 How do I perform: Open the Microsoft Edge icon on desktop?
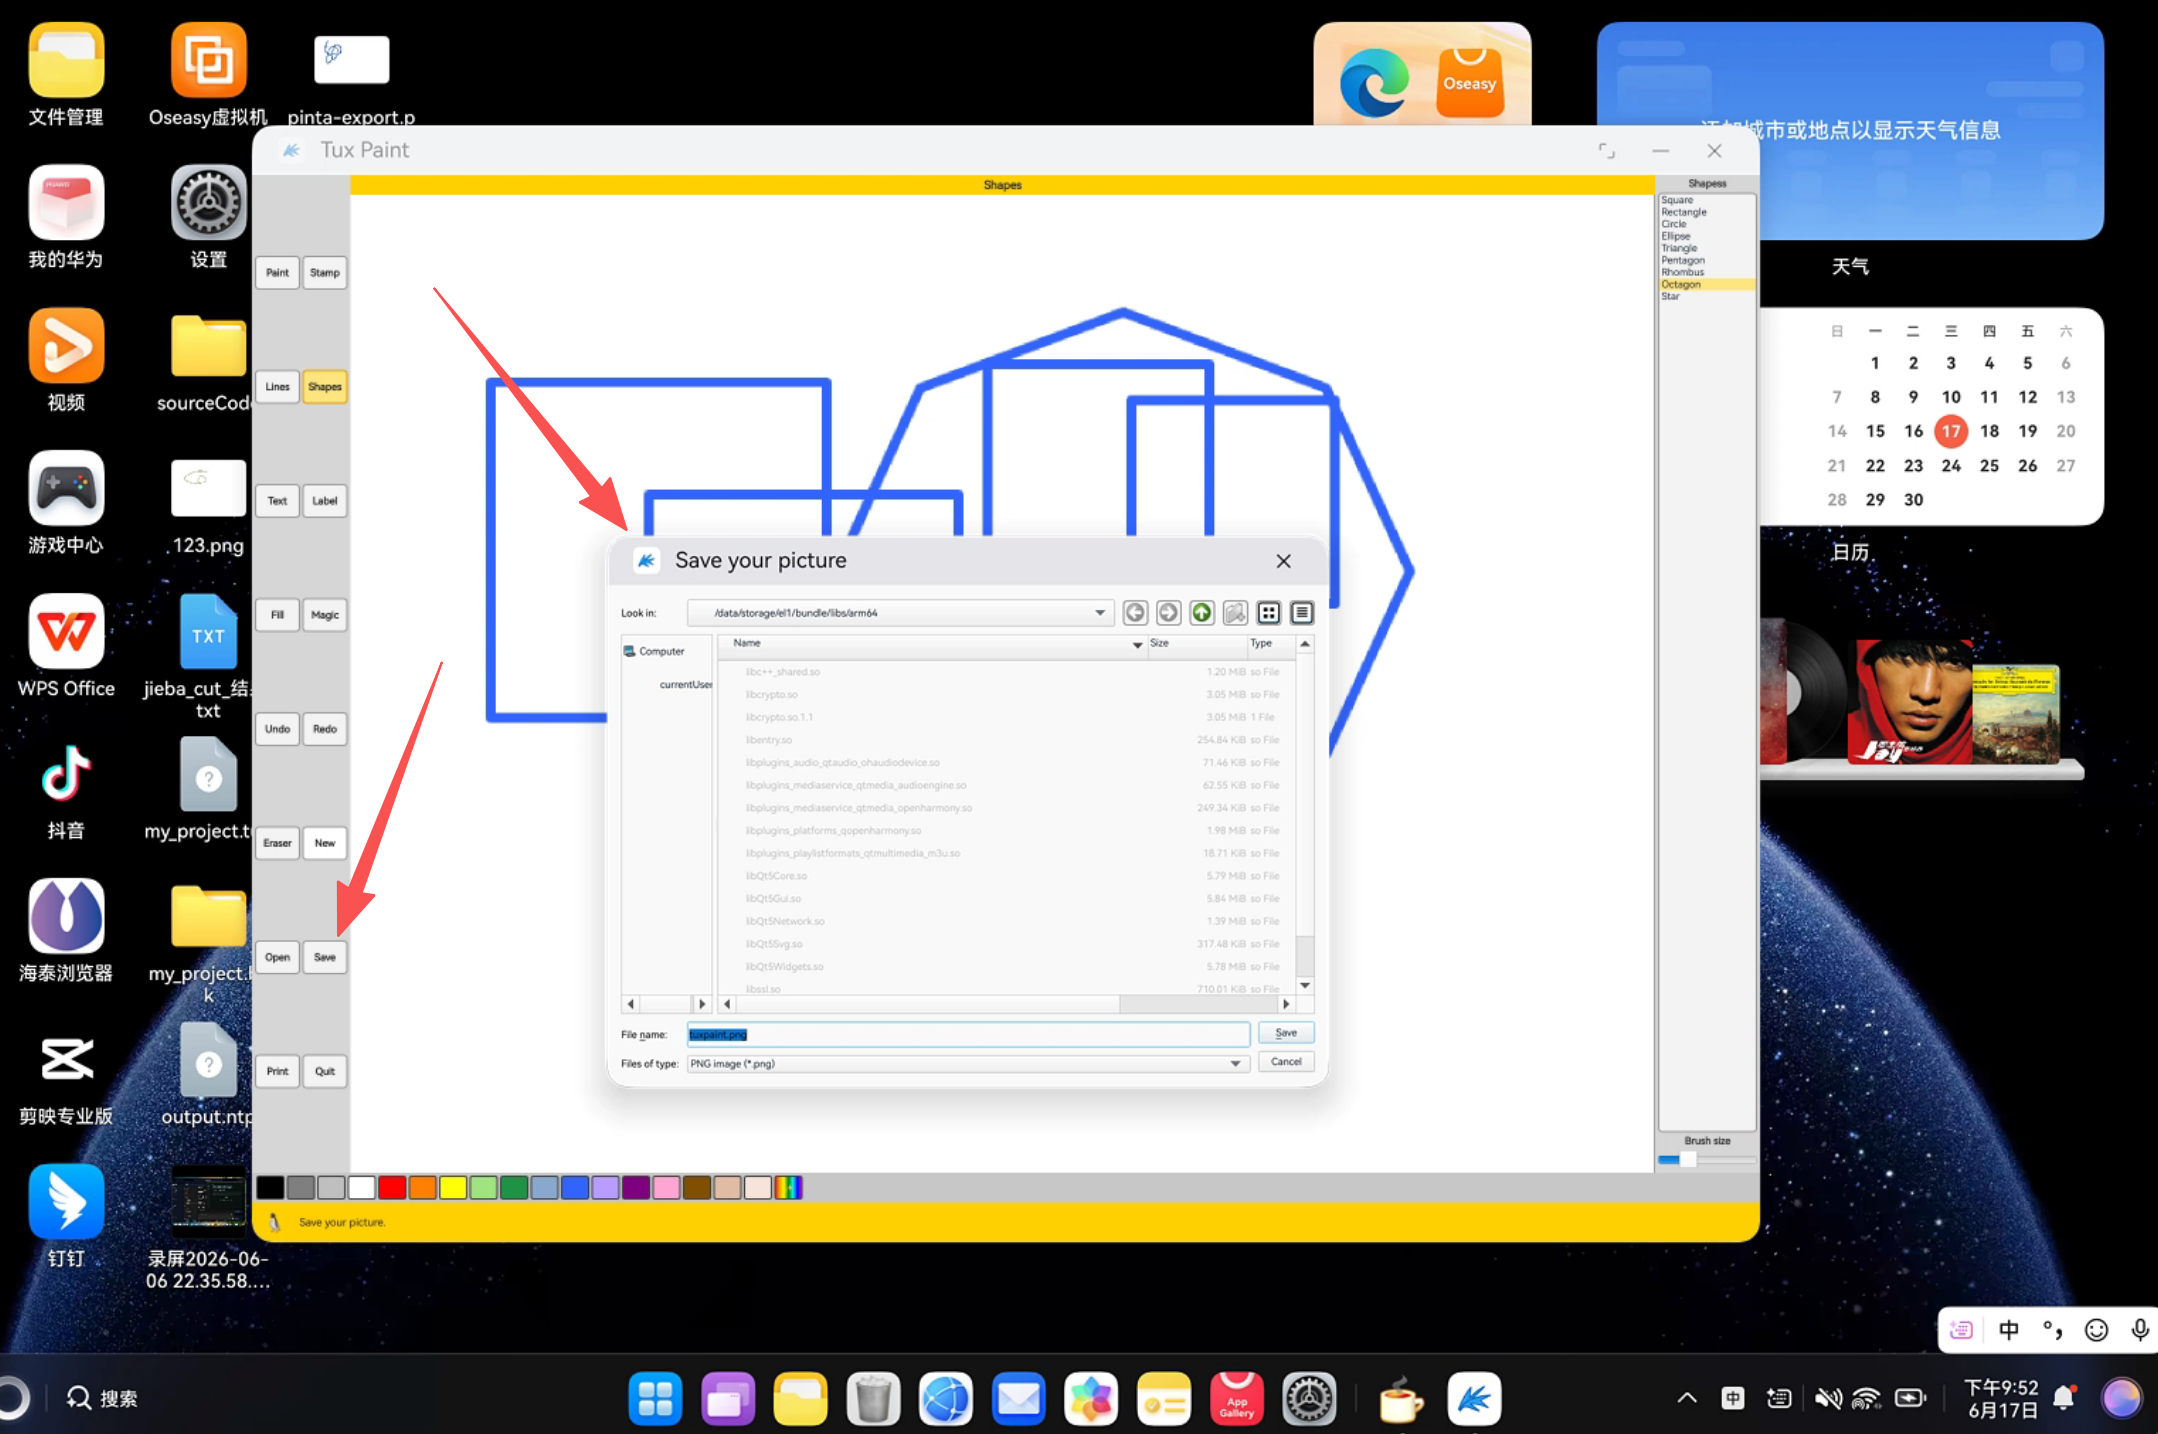coord(1374,83)
